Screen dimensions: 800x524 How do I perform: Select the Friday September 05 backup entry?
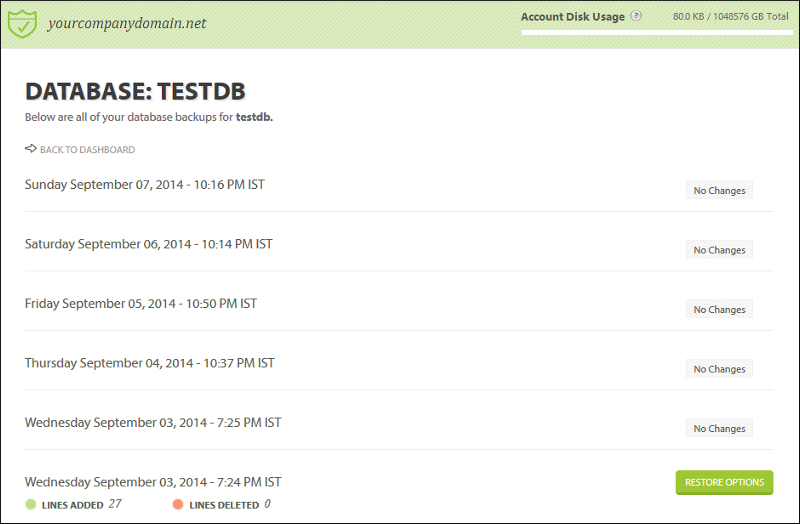pos(140,303)
